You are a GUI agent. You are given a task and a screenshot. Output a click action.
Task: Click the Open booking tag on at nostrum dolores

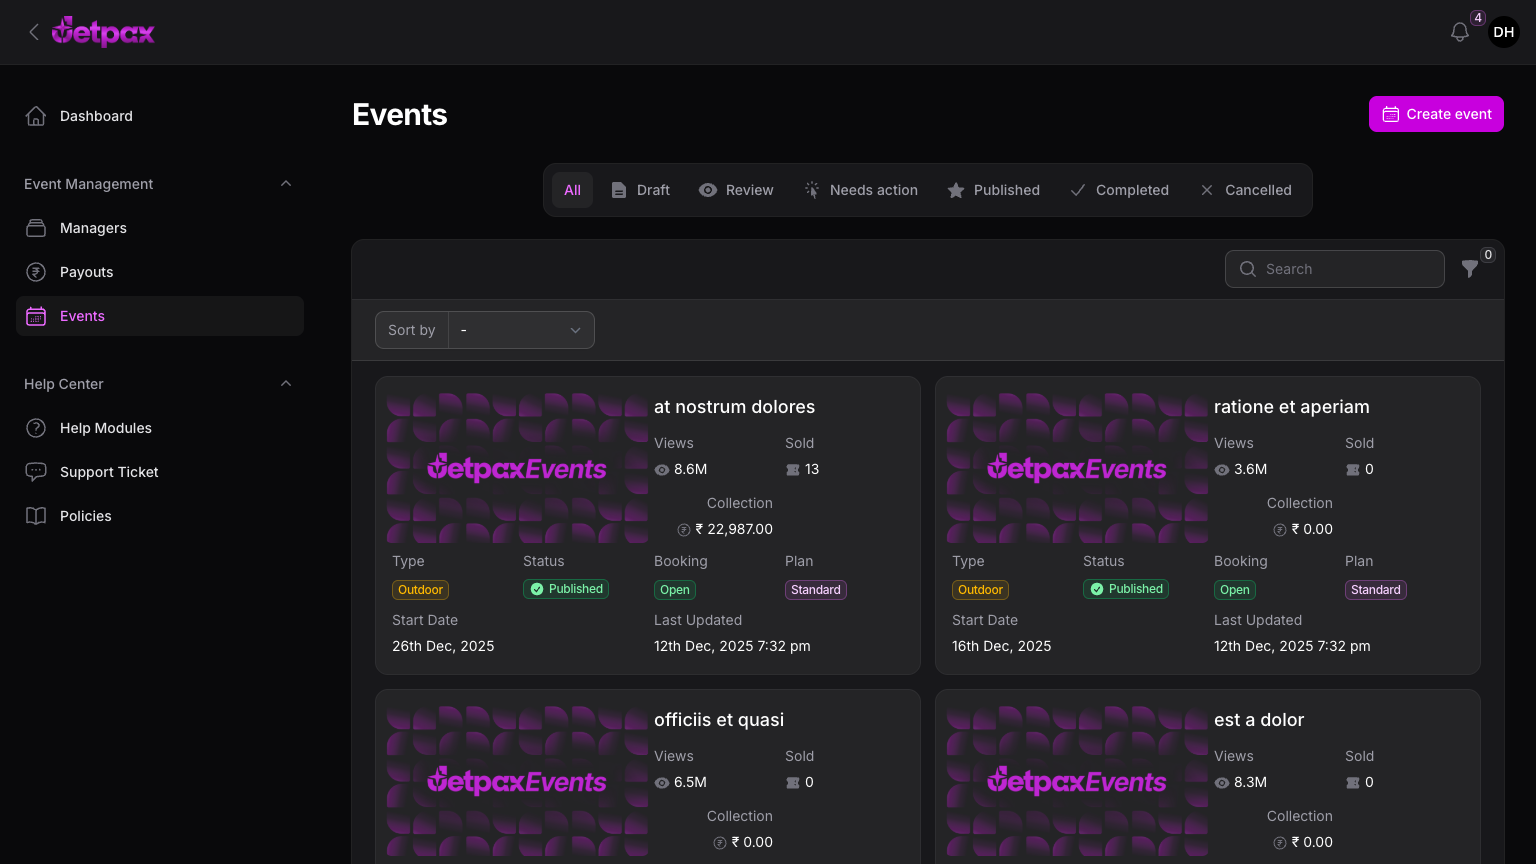pyautogui.click(x=675, y=590)
